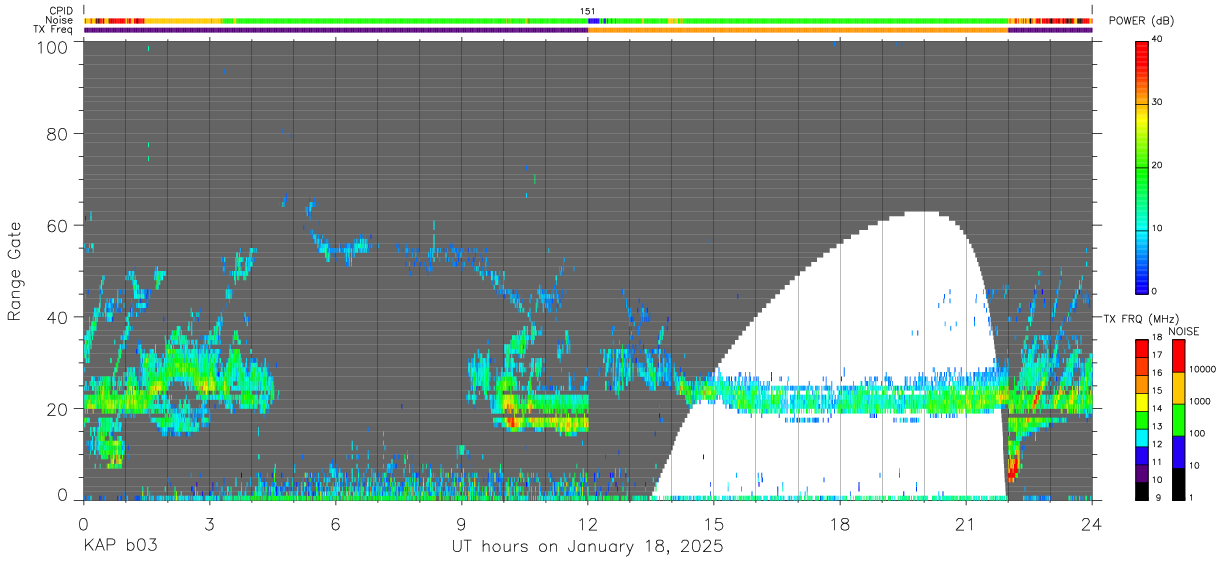Select the 12 MHz label in frequency legend
Screen dimensions: 1228x567
[1157, 444]
